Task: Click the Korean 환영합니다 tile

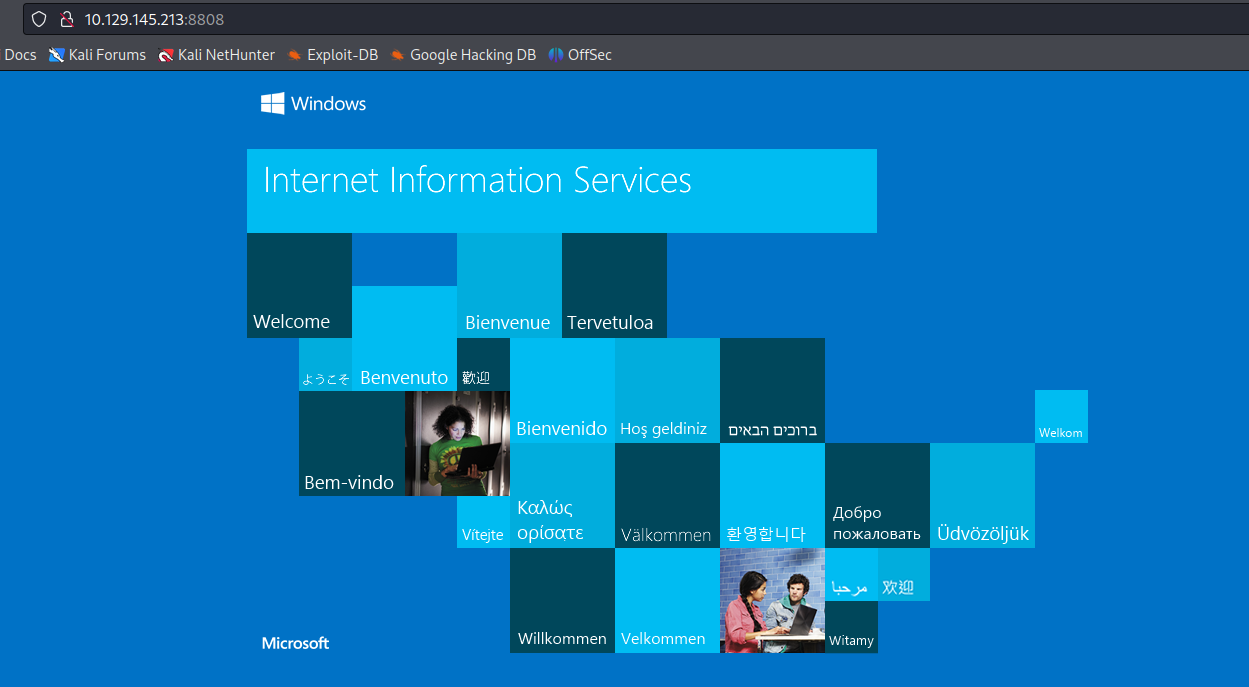Action: point(772,495)
